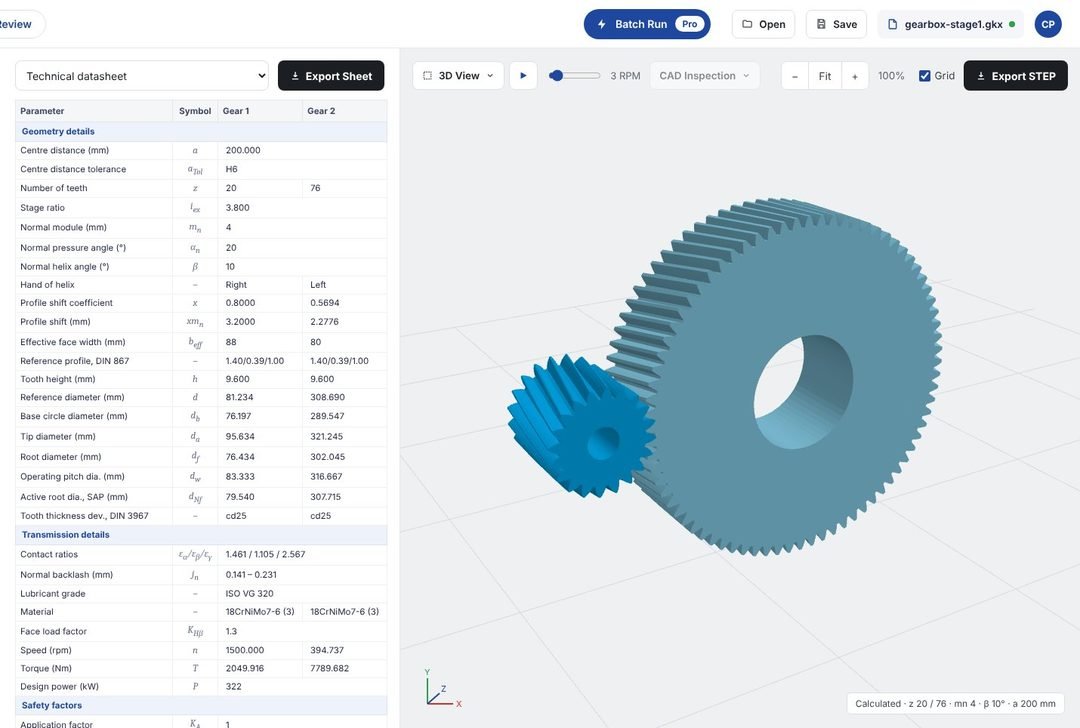Click Gear 1 material 18CrNiMo7-6 (3)
Viewport: 1080px width, 728px height.
(260, 612)
